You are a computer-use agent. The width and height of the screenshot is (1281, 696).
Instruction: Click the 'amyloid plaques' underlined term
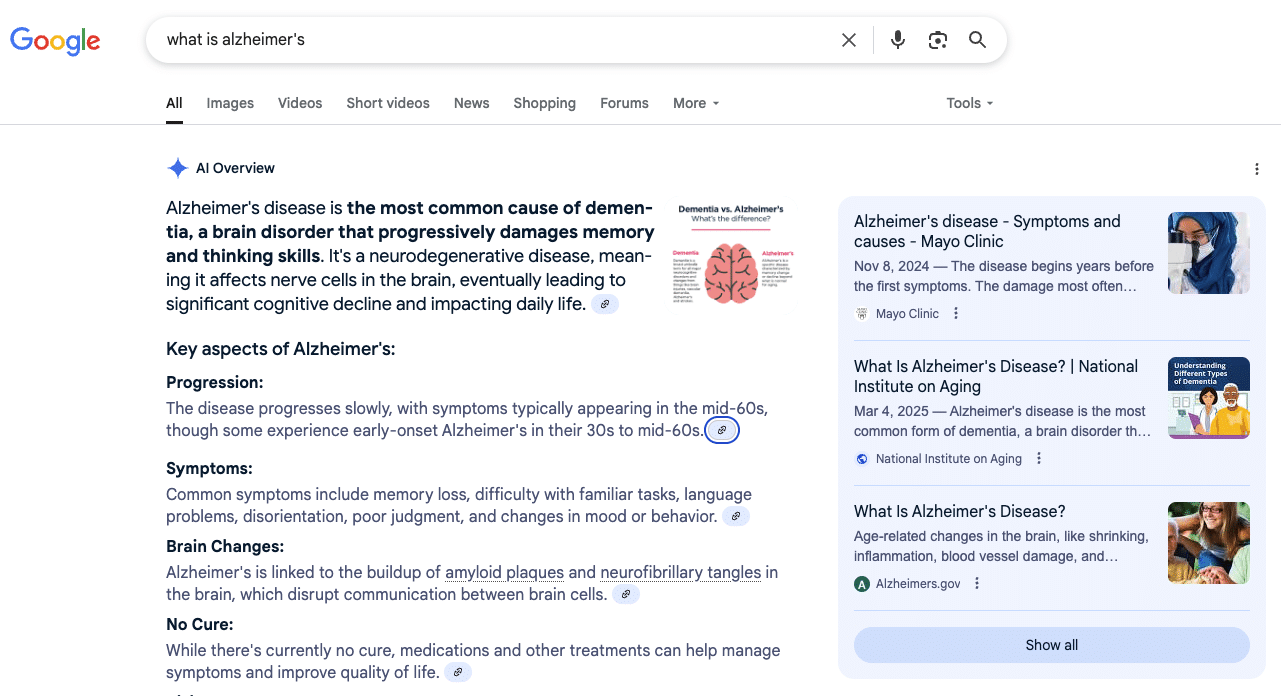coord(505,573)
